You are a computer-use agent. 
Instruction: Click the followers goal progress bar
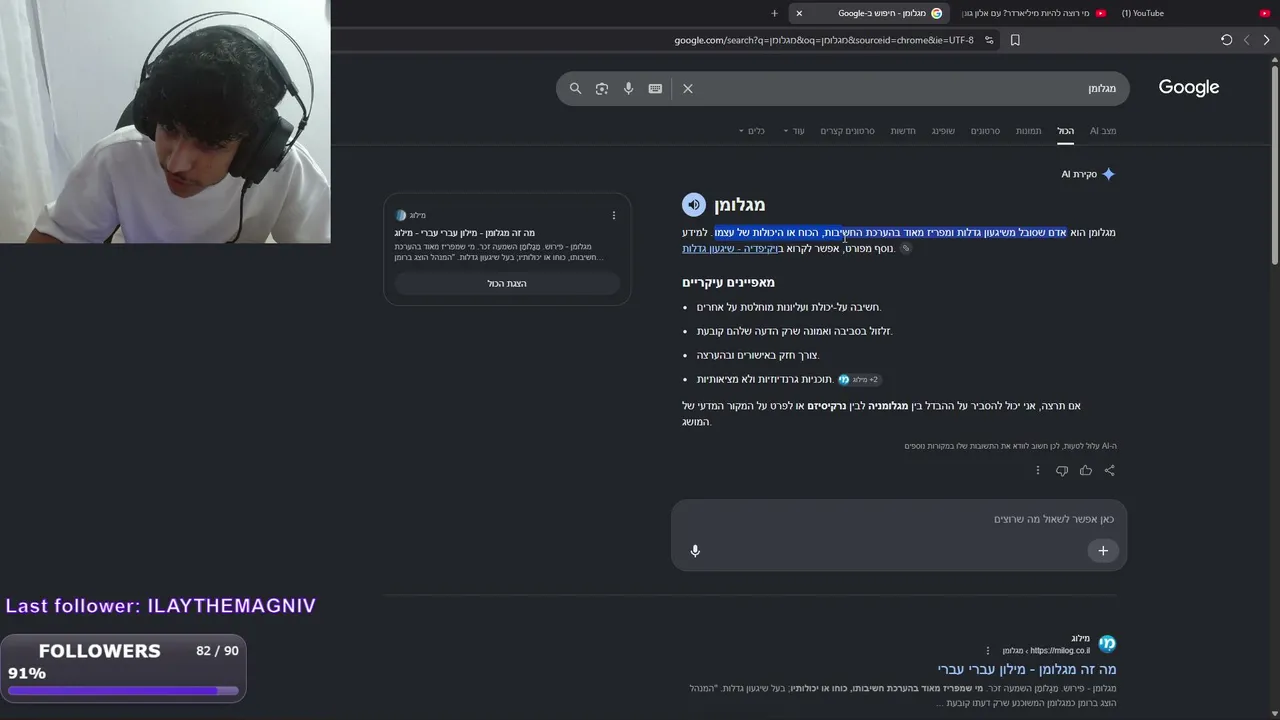[124, 690]
